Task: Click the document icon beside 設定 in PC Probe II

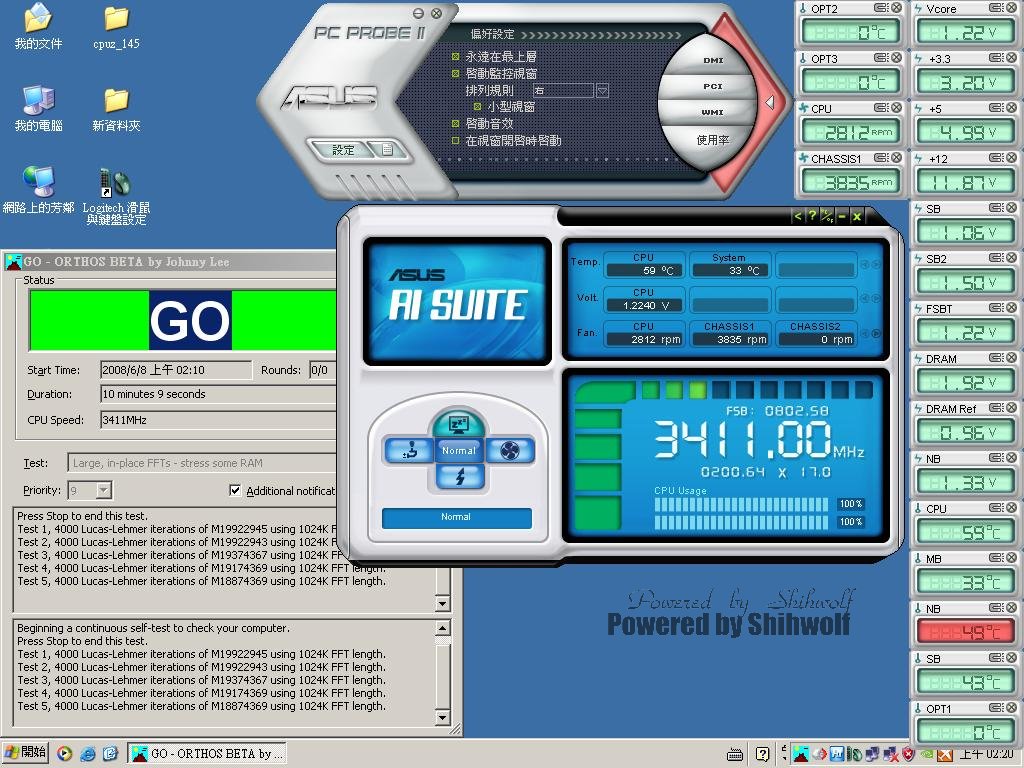Action: (387, 150)
